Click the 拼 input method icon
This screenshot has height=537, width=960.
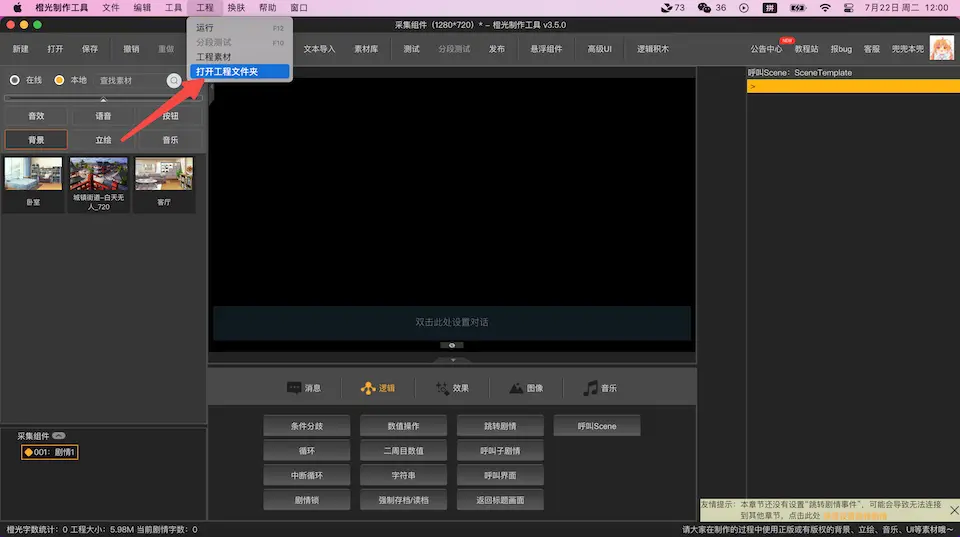770,7
